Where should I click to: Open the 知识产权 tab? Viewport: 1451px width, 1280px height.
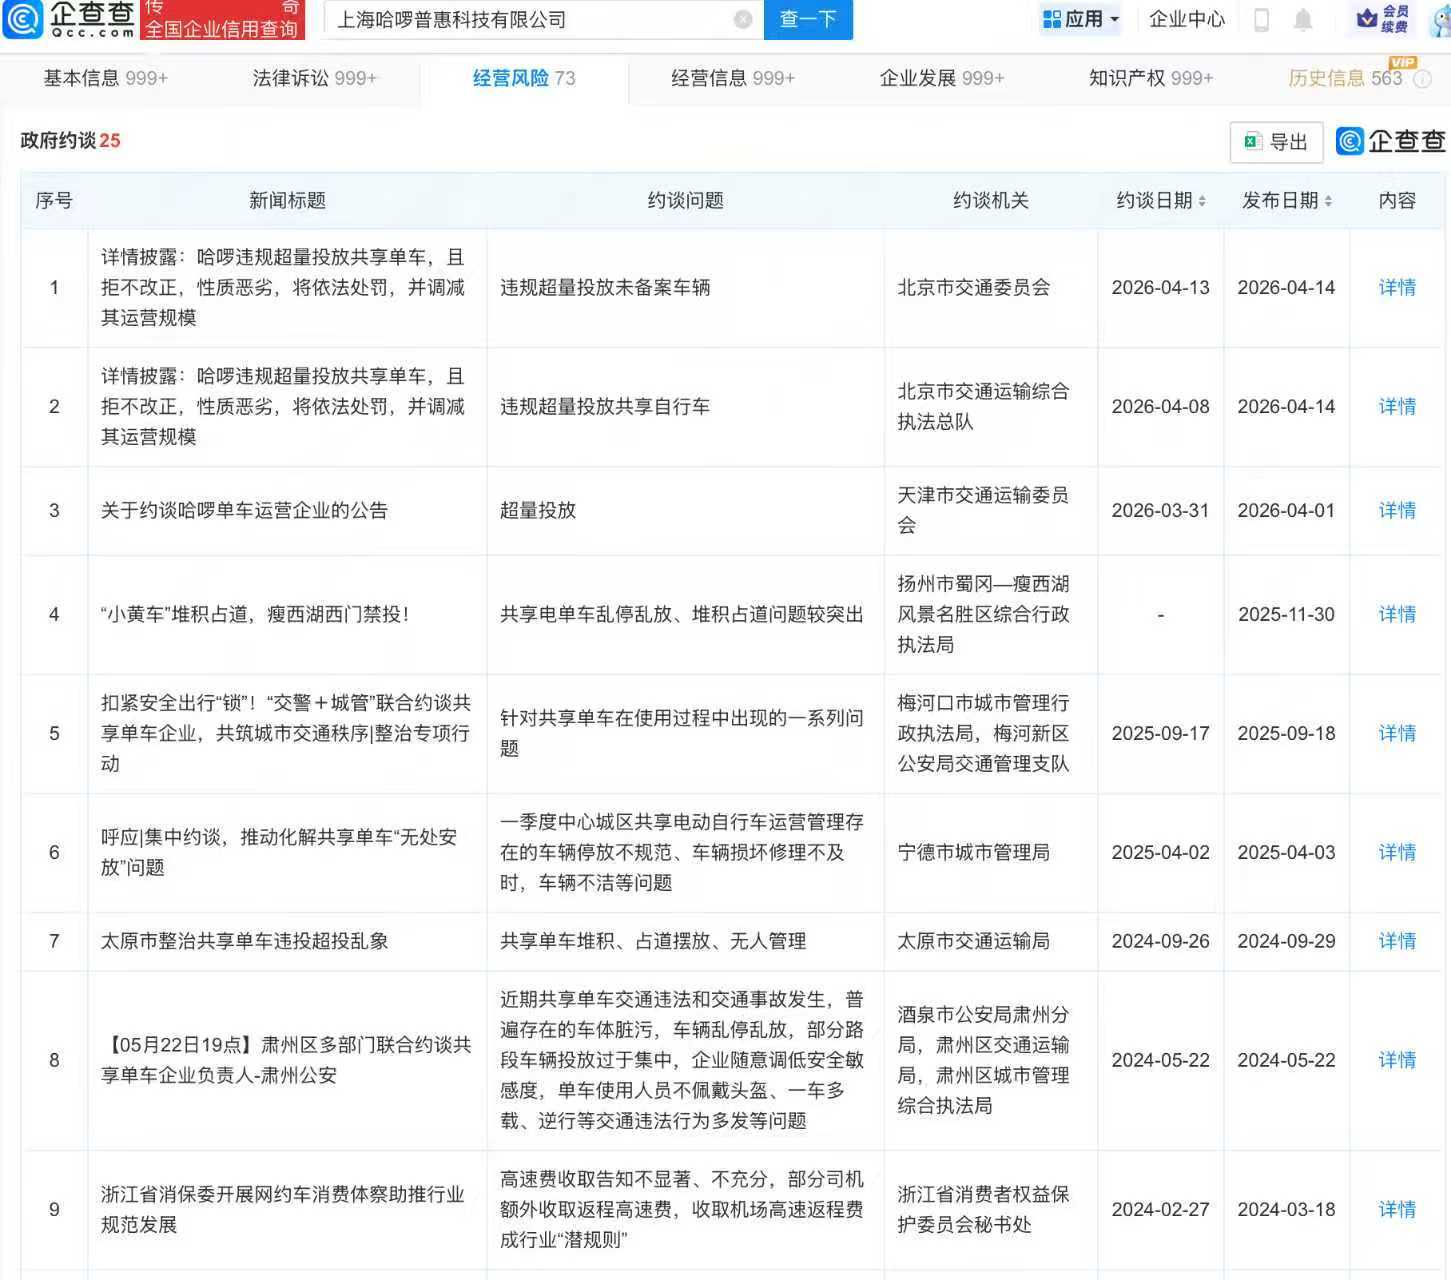click(x=1151, y=78)
